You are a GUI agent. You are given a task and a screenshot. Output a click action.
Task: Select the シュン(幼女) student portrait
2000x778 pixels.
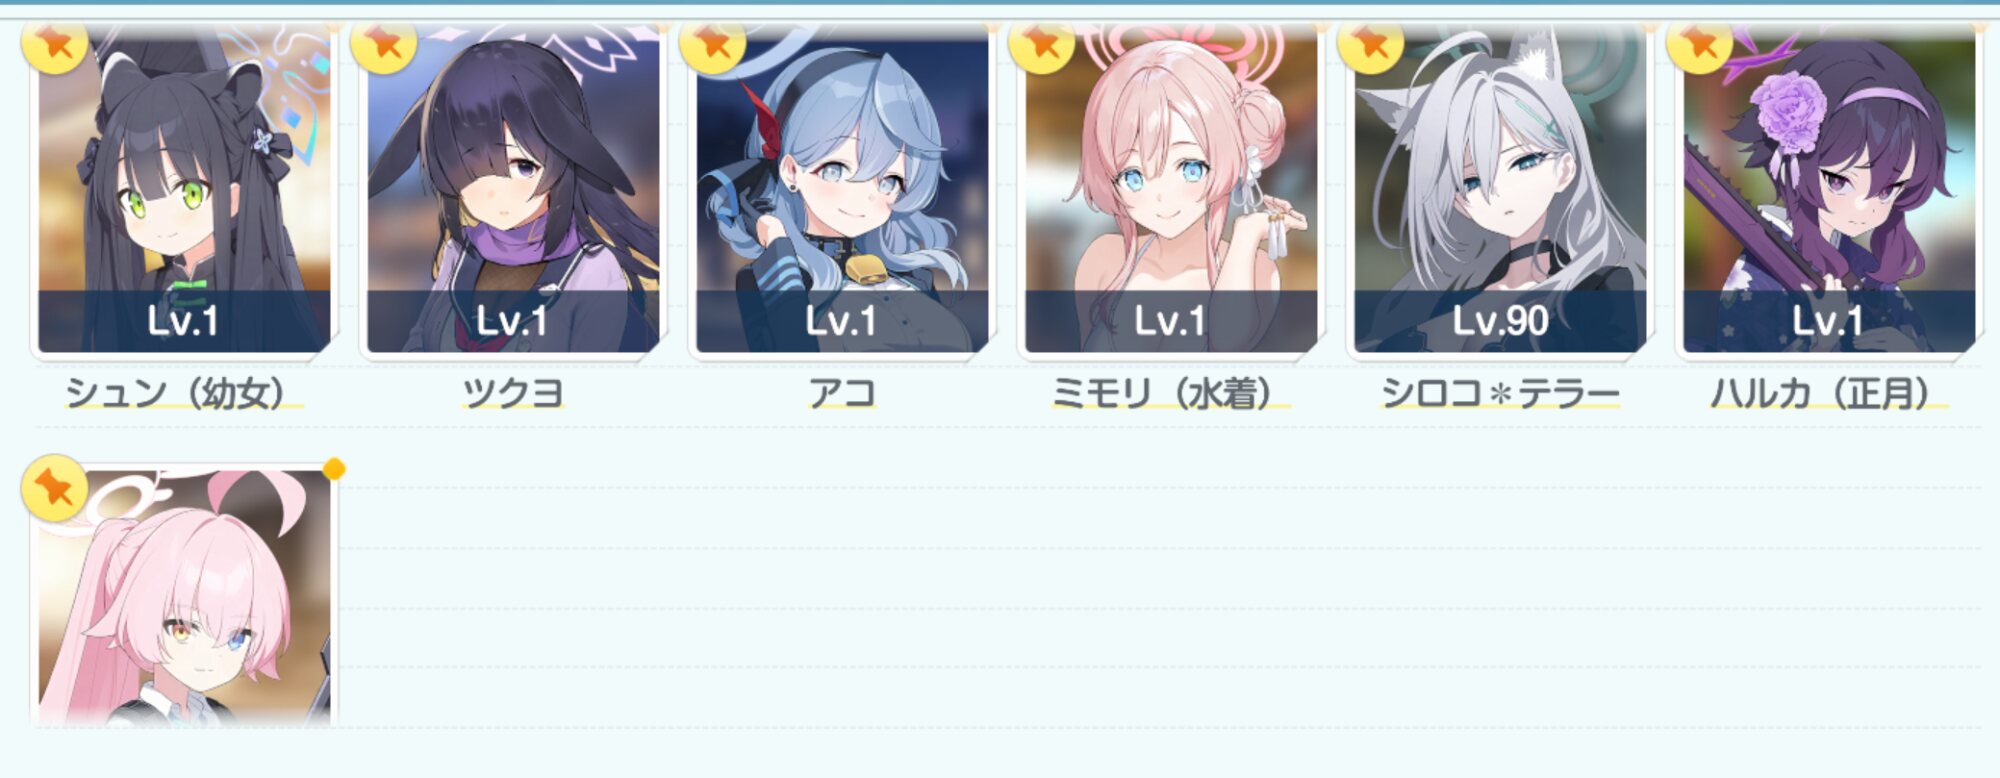click(184, 190)
